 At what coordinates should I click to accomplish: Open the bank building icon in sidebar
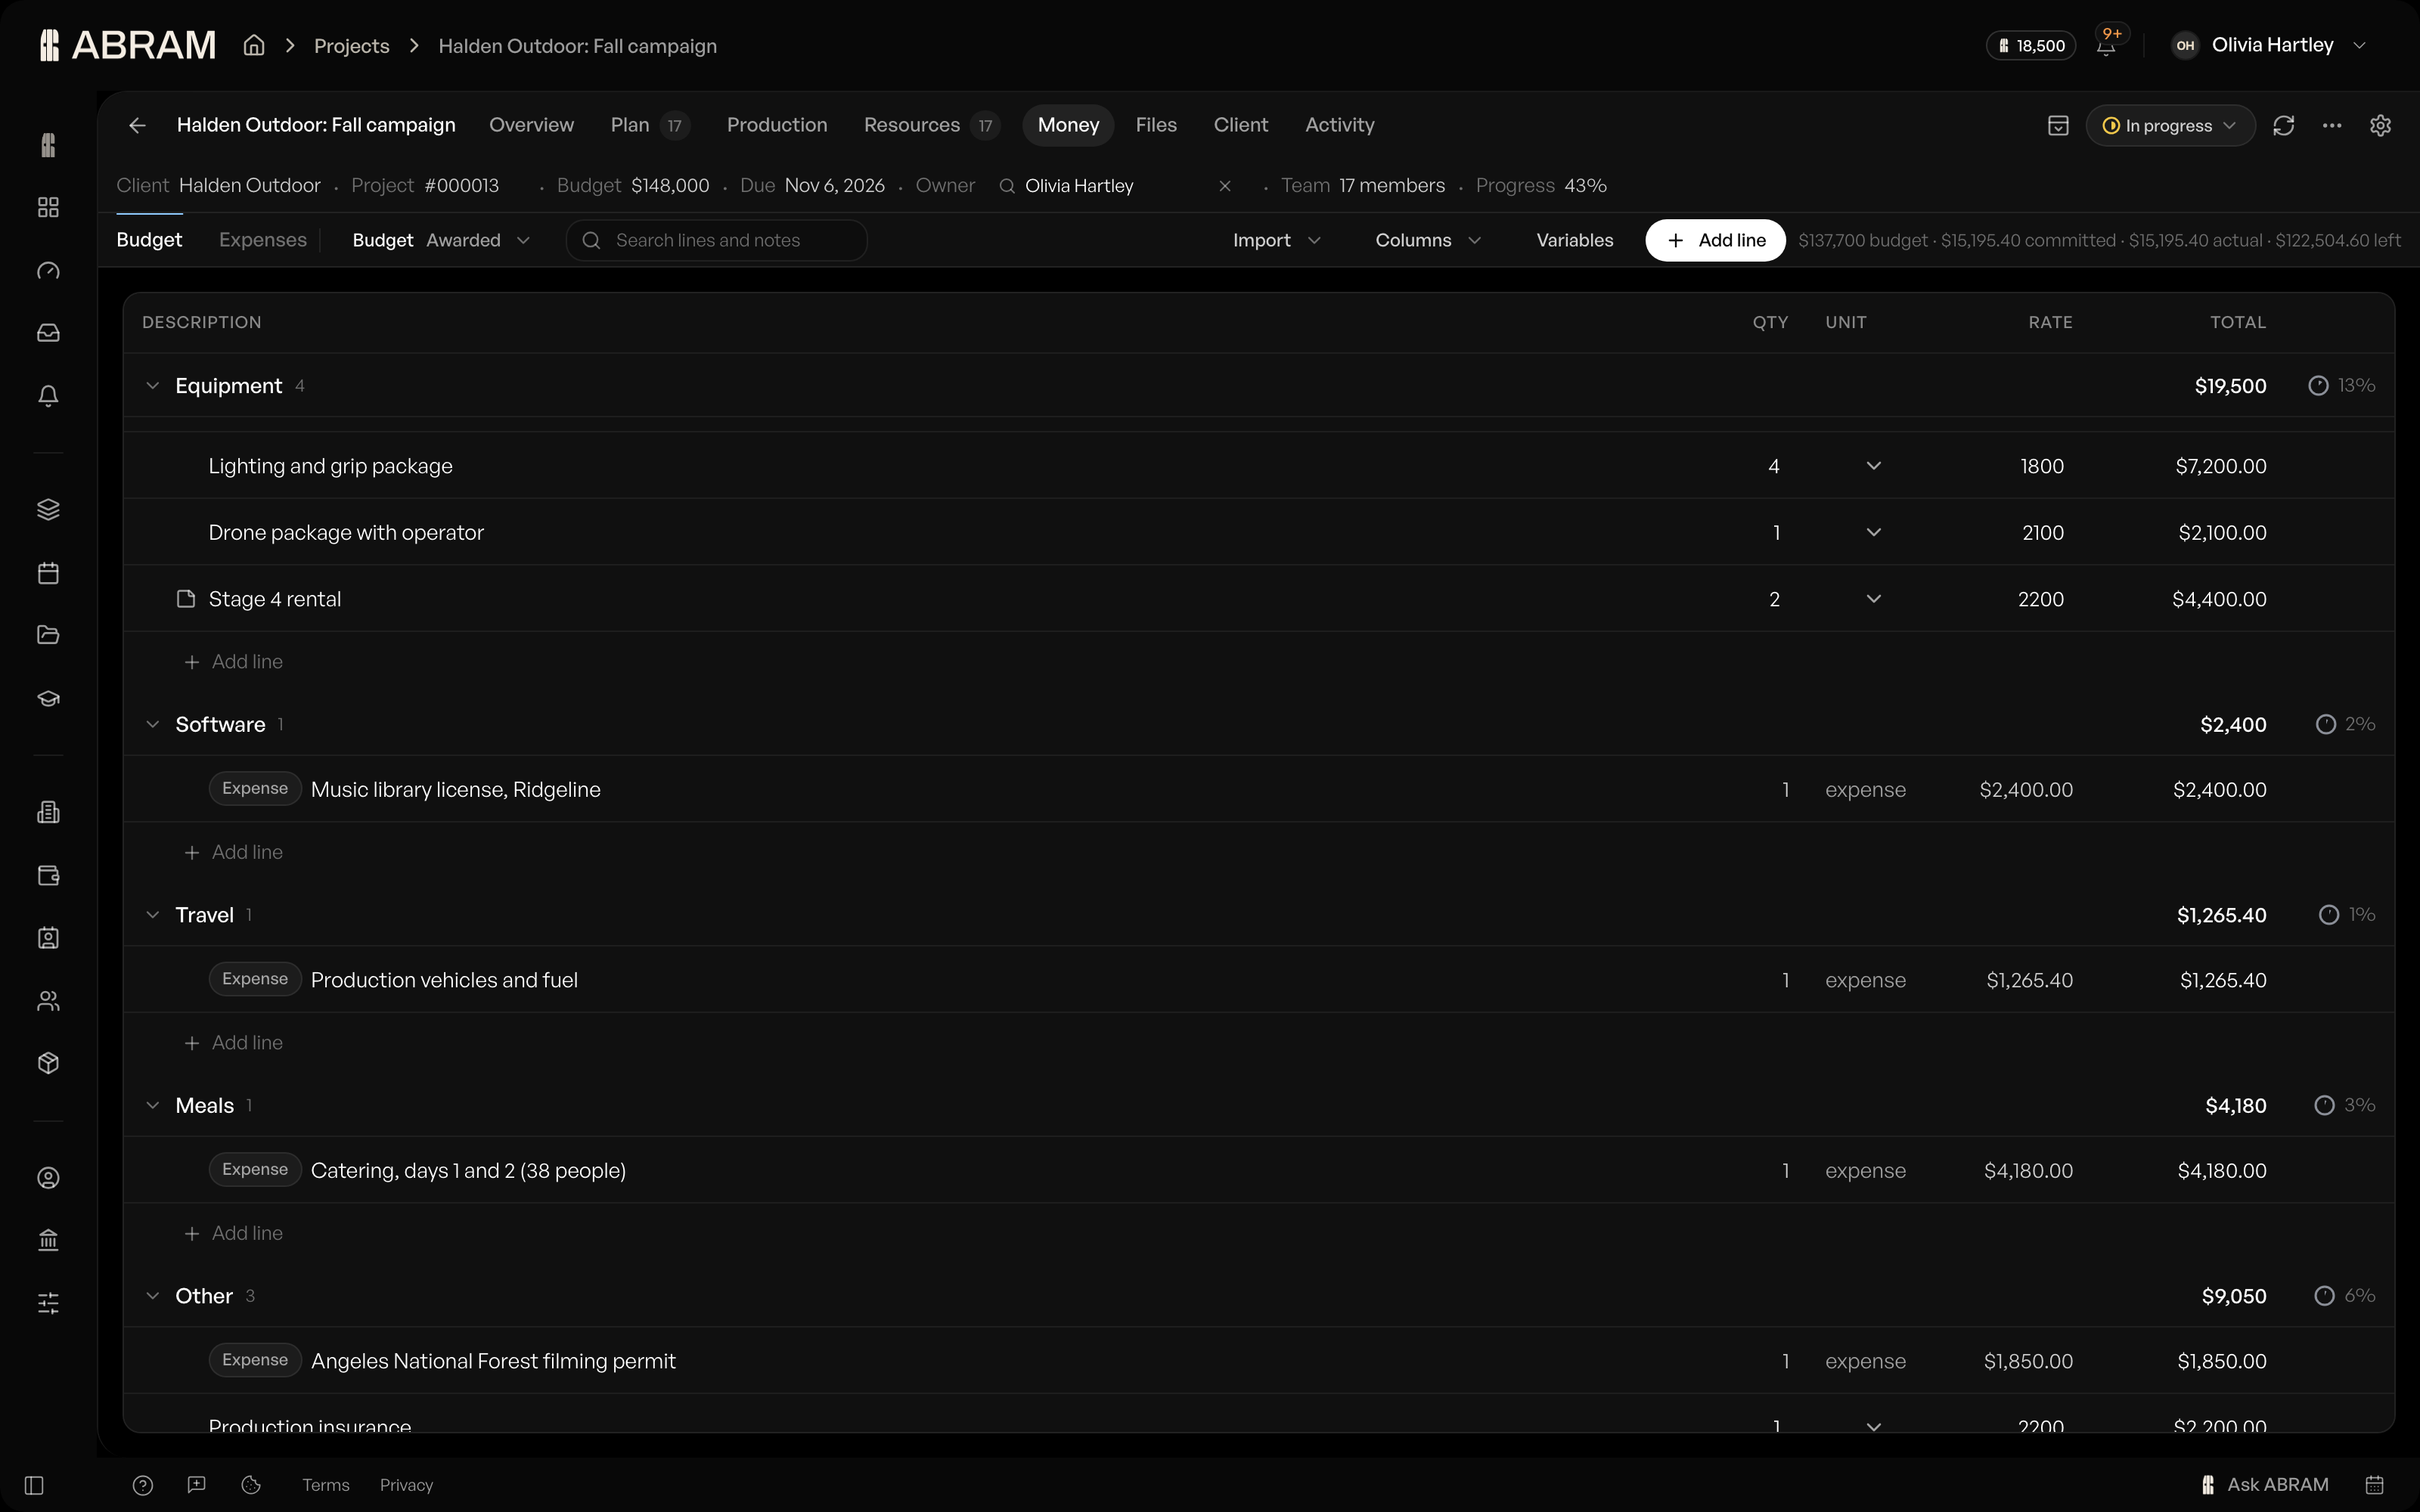(x=48, y=1240)
